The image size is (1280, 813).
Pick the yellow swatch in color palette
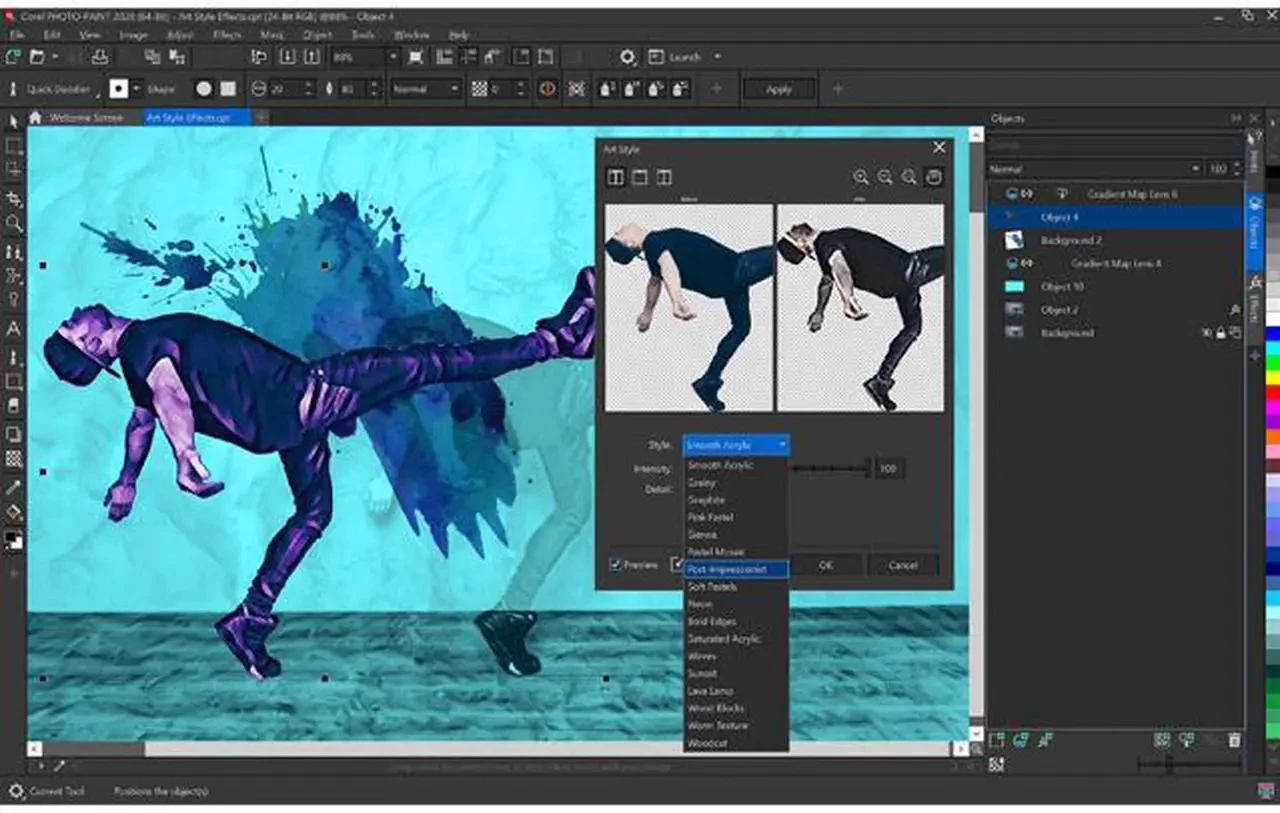(1272, 376)
